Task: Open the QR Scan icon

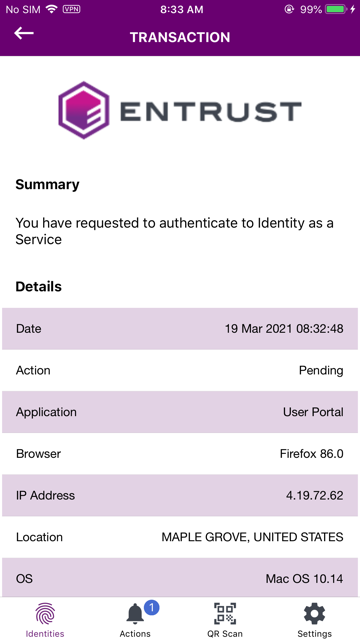Action: point(225,613)
